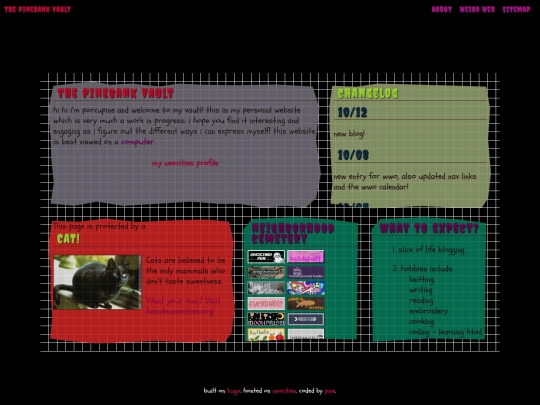Click the CHANGELOG heading
The width and height of the screenshot is (540, 405).
click(x=368, y=93)
